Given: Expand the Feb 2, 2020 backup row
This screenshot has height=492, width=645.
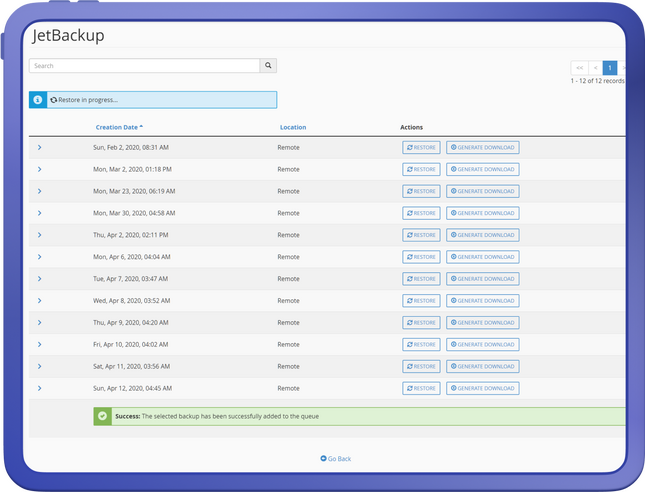Looking at the screenshot, I should tap(39, 147).
